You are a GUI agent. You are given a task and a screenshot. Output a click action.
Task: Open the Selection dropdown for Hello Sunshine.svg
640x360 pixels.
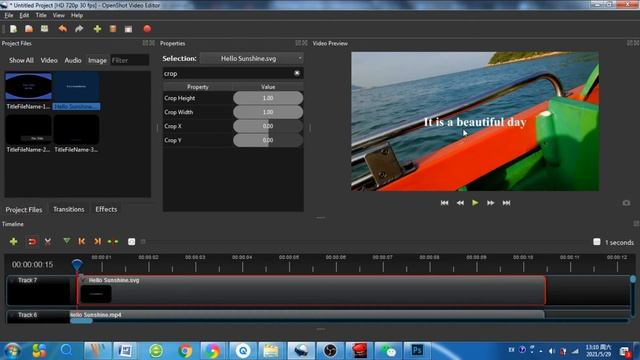(x=252, y=59)
